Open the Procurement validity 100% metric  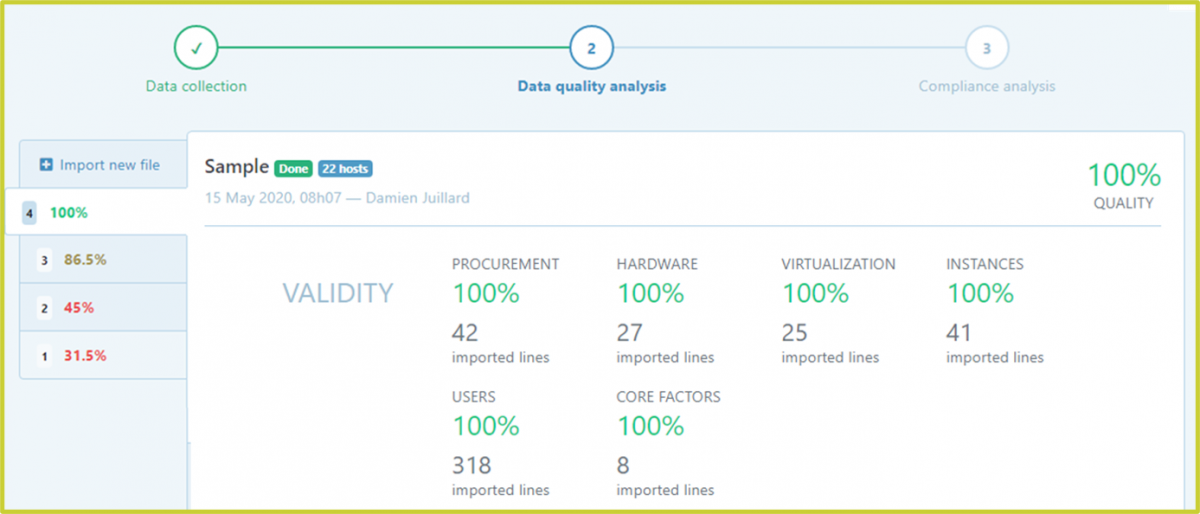point(486,294)
